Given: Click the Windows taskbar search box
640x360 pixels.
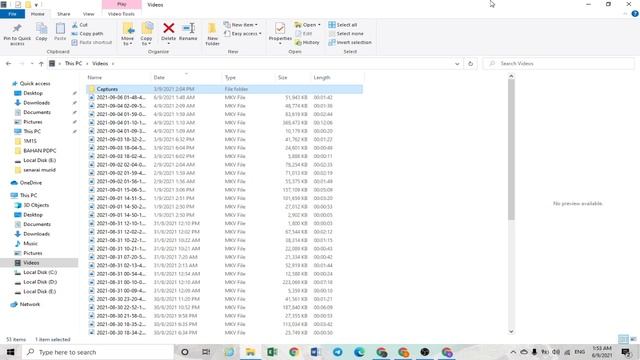Looking at the screenshot, I should (98, 352).
